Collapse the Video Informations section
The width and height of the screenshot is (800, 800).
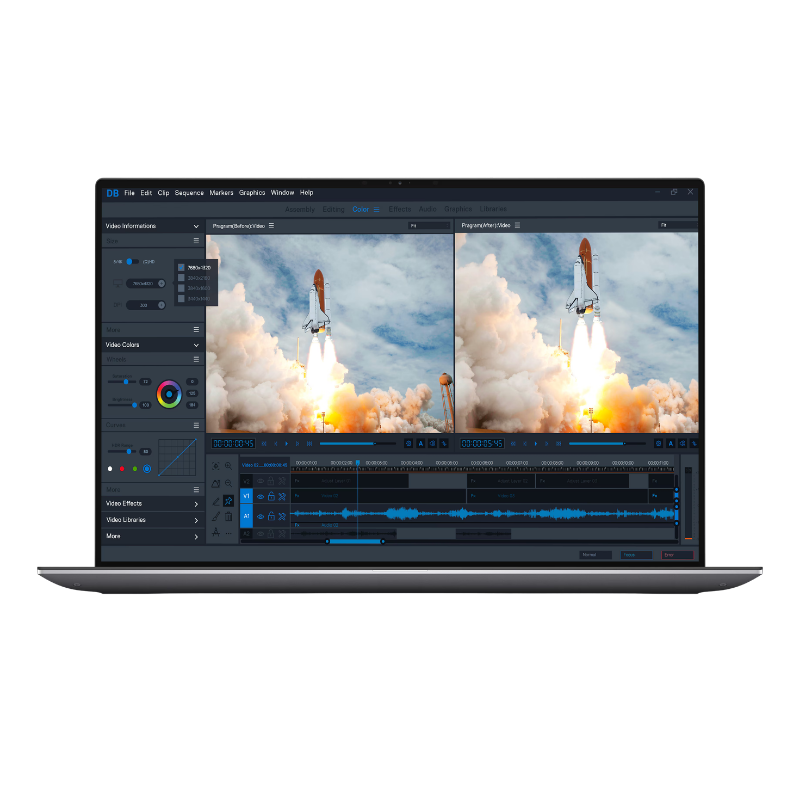pyautogui.click(x=196, y=226)
